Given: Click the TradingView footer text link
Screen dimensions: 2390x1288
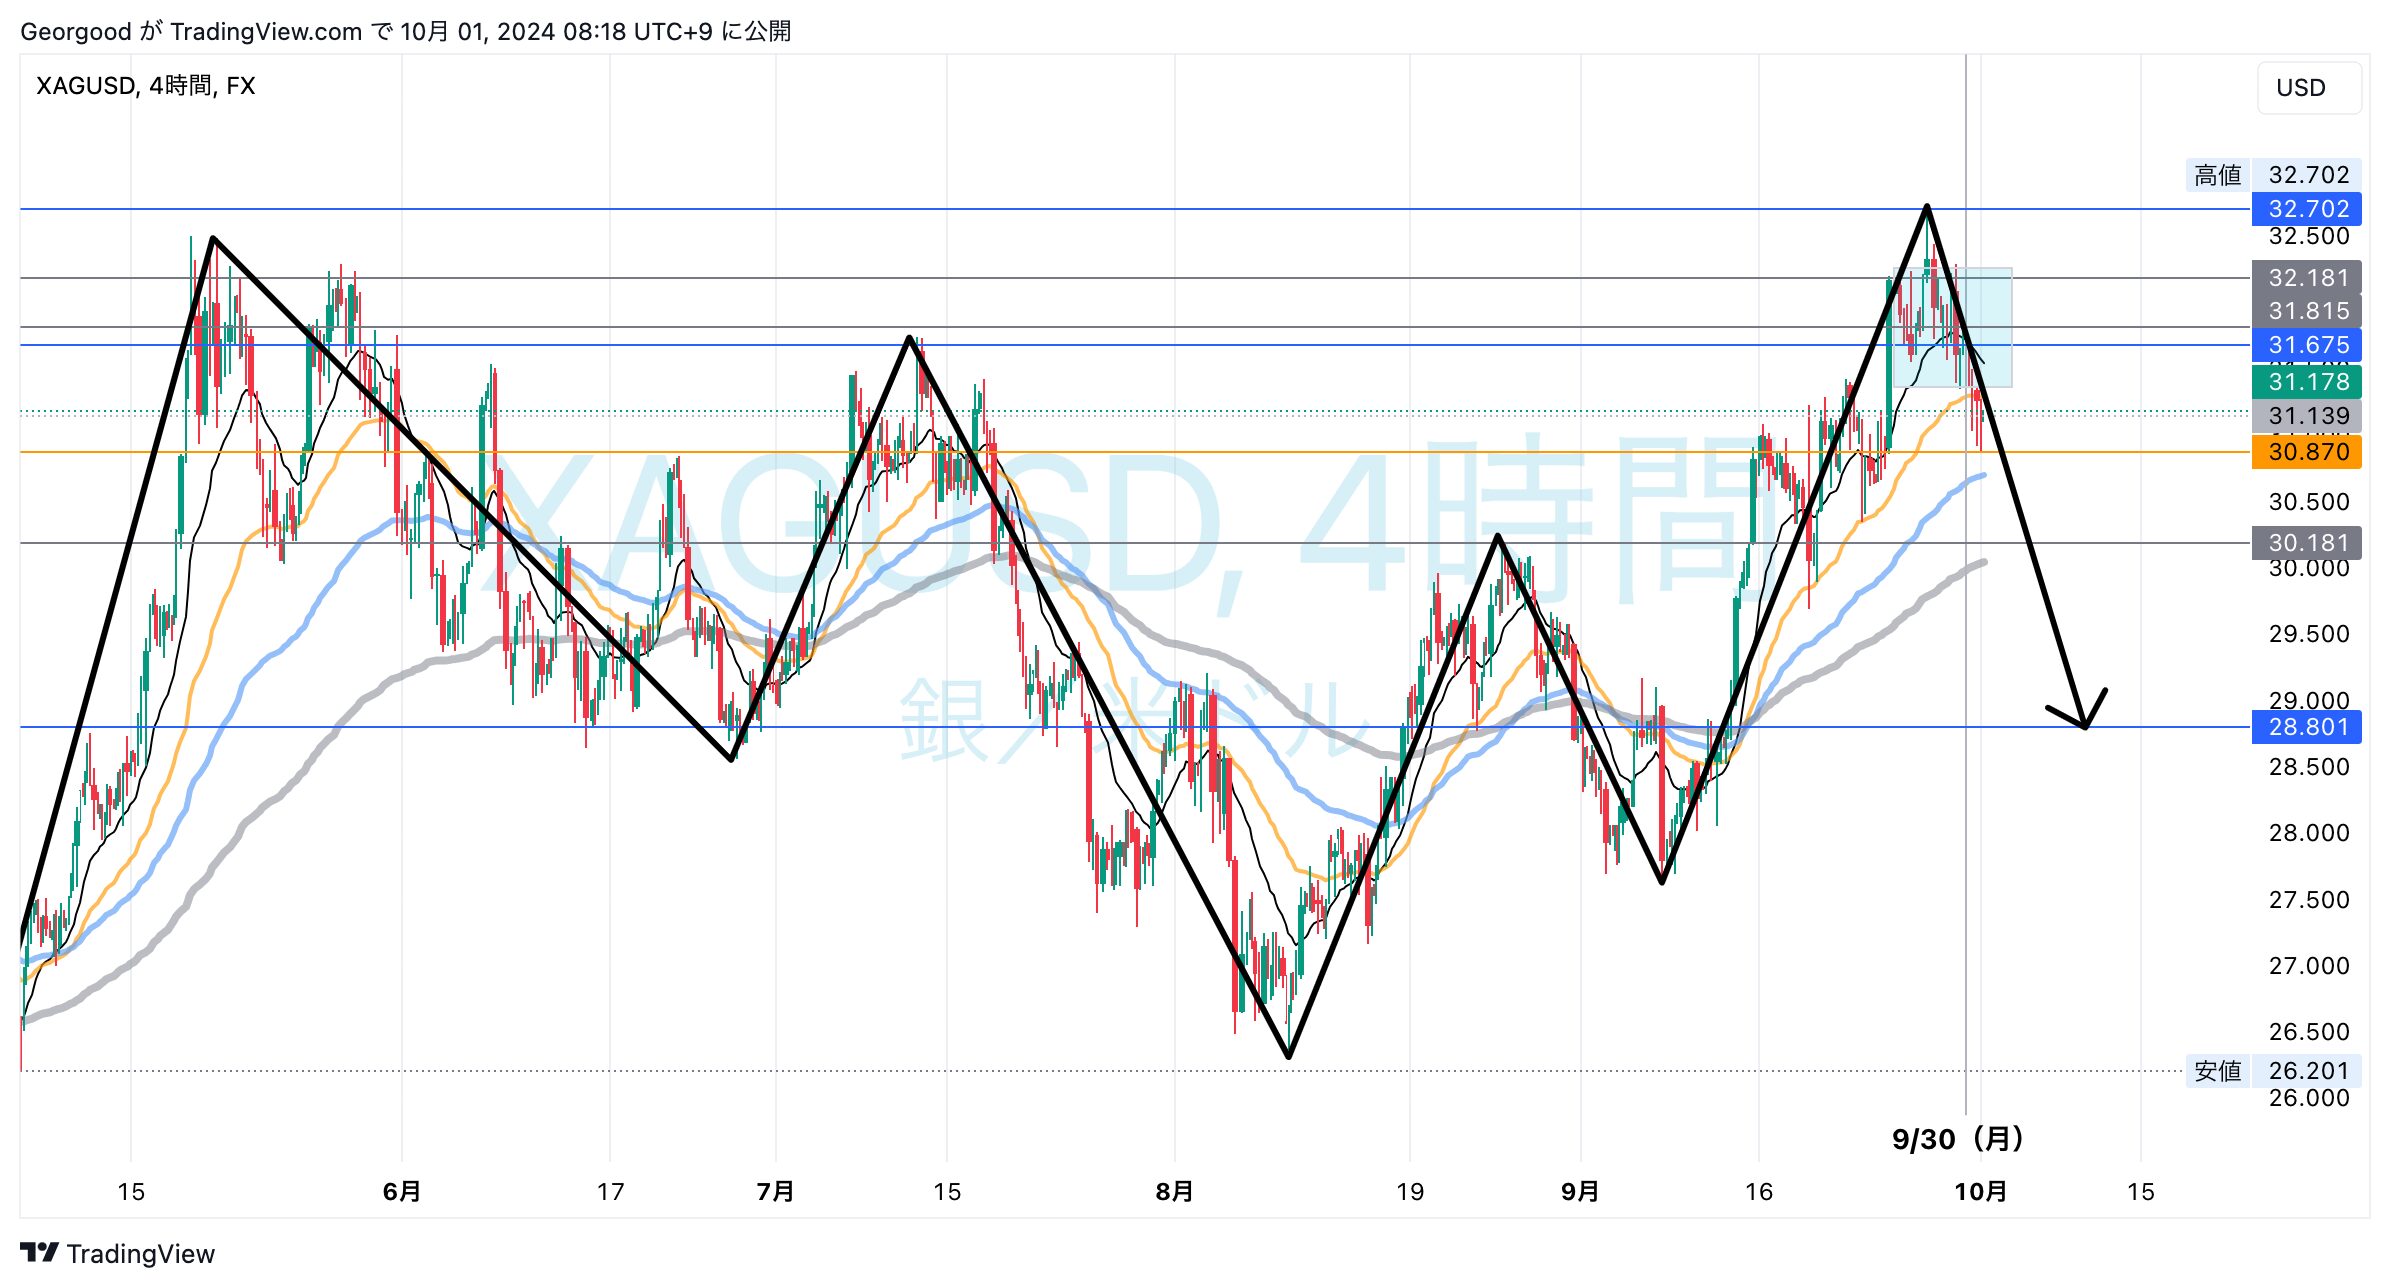Looking at the screenshot, I should 140,1254.
